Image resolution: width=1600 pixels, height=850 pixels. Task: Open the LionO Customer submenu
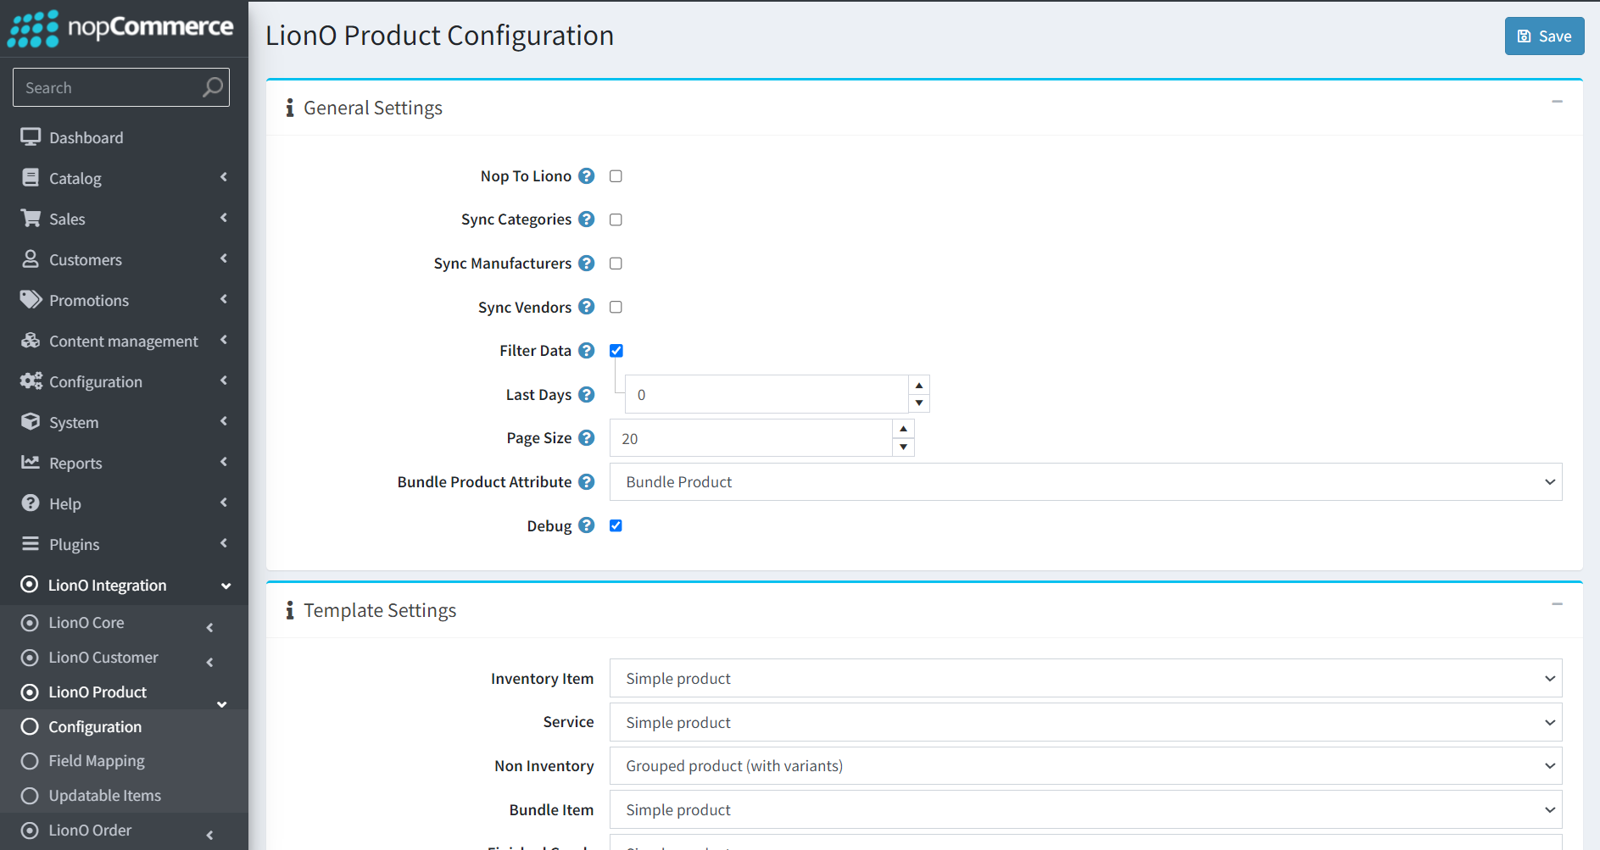coord(124,657)
